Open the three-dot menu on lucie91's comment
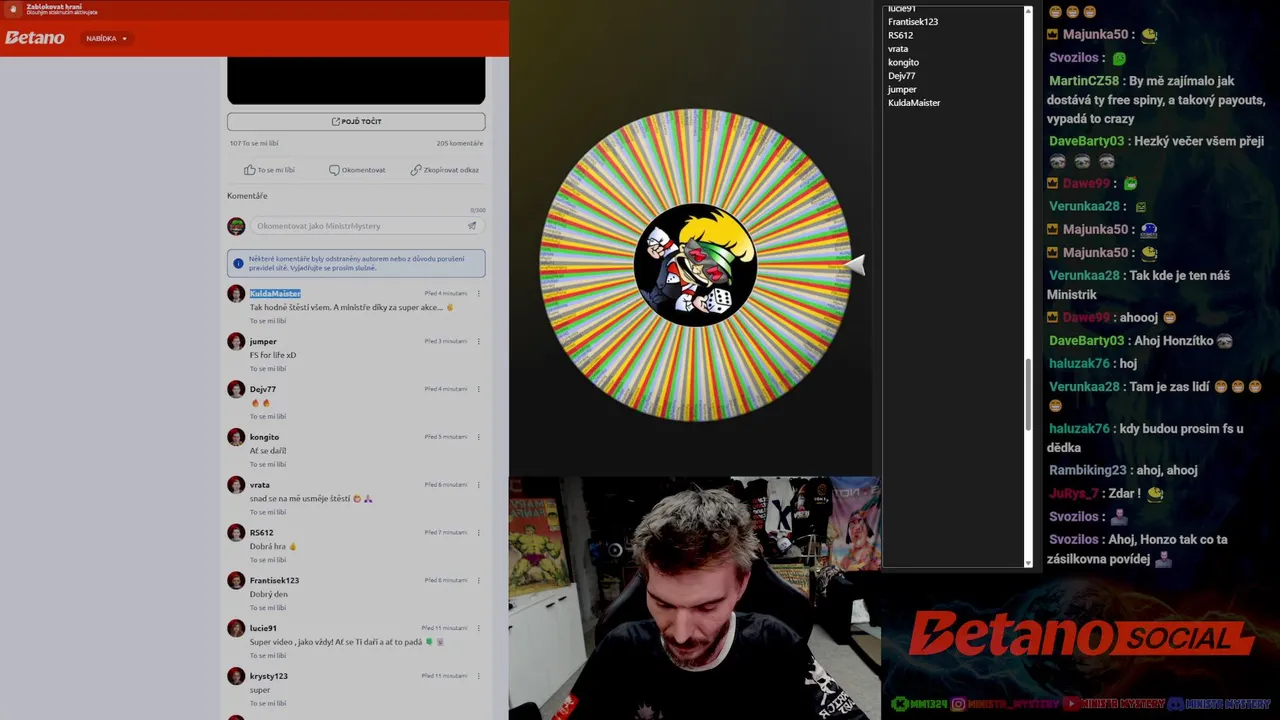The image size is (1280, 720). 479,628
